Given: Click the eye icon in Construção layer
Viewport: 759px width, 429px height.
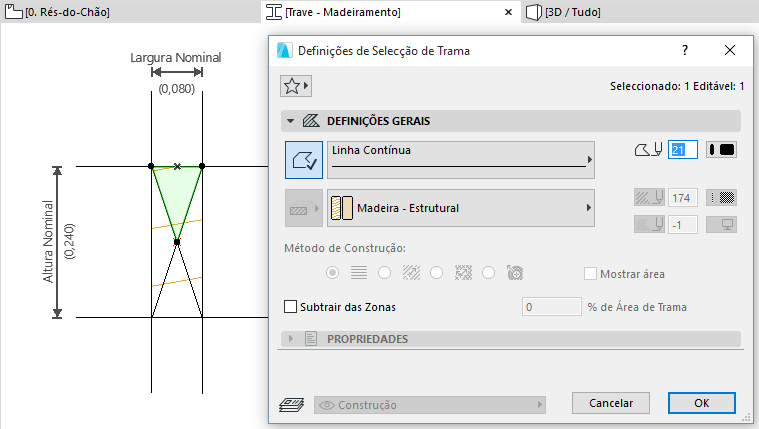Looking at the screenshot, I should [327, 405].
